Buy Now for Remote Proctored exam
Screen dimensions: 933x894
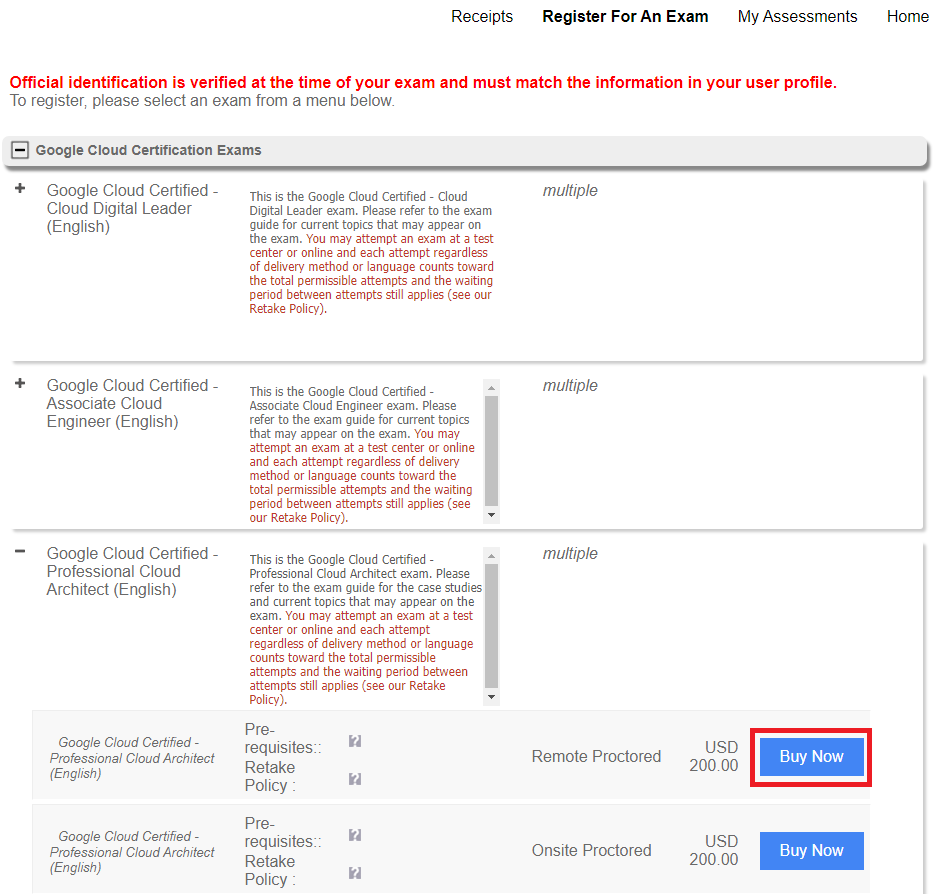click(811, 756)
